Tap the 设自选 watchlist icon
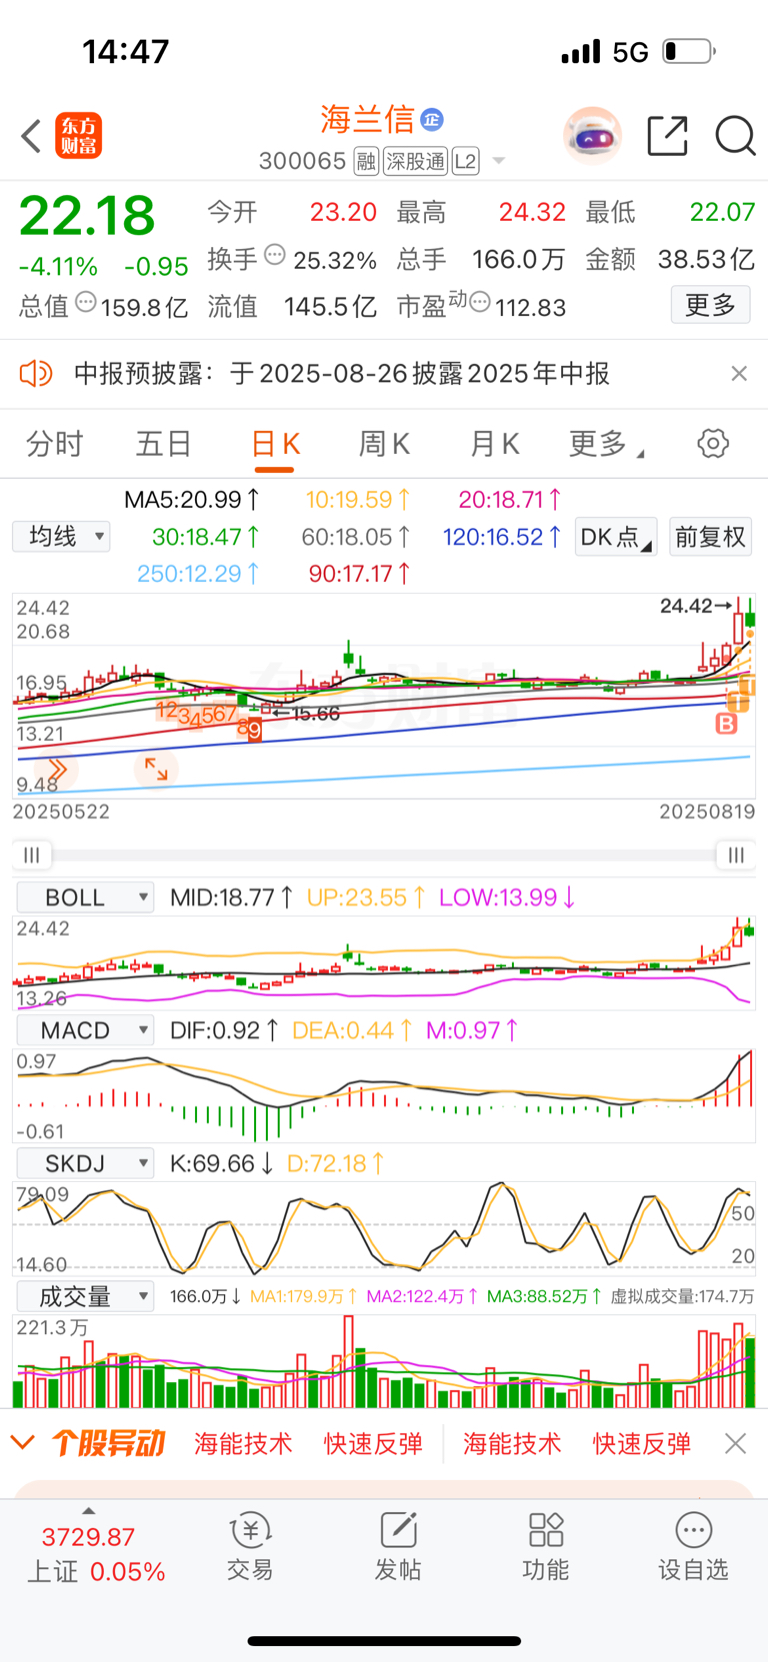Viewport: 768px width, 1663px height. point(693,1547)
